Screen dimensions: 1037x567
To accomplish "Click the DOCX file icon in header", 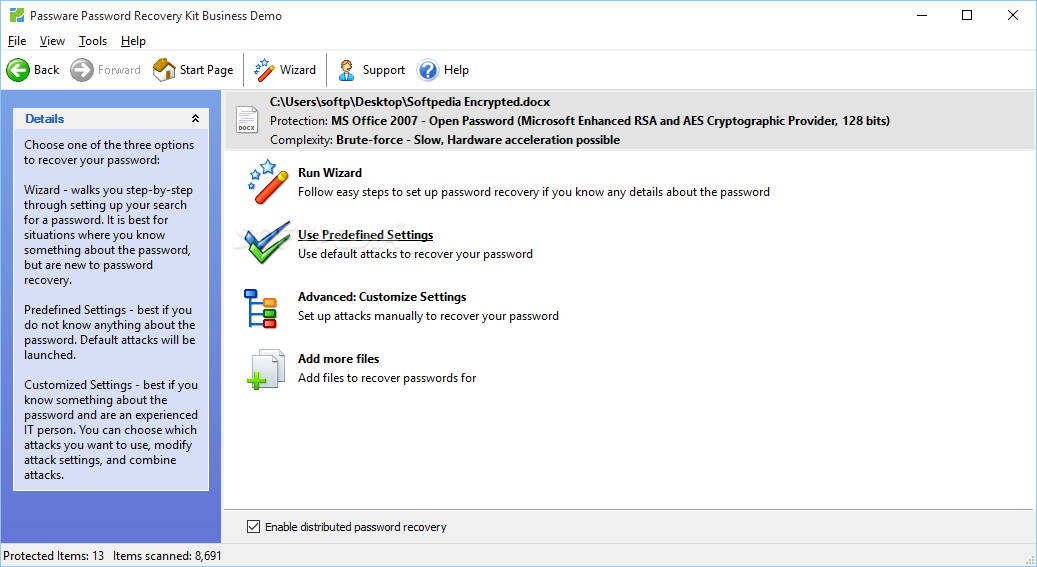I will pyautogui.click(x=247, y=120).
